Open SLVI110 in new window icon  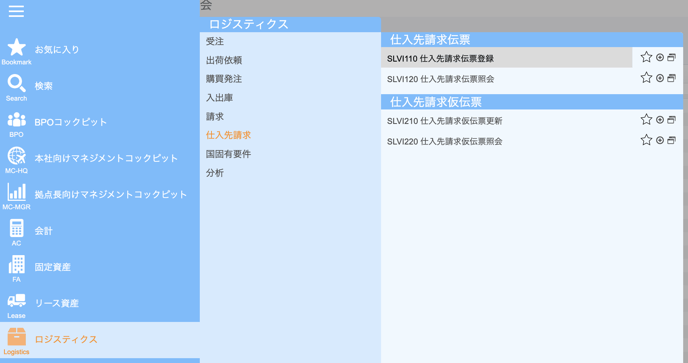coord(671,58)
